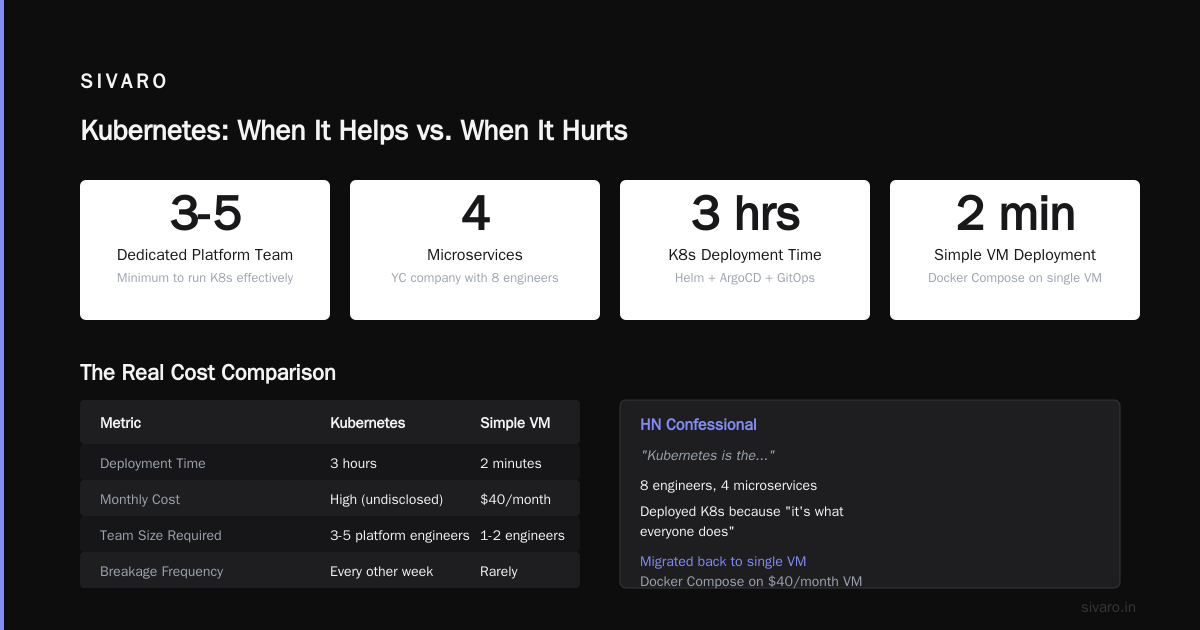Click the Kubernetes column header
Image resolution: width=1200 pixels, height=630 pixels.
(x=368, y=423)
